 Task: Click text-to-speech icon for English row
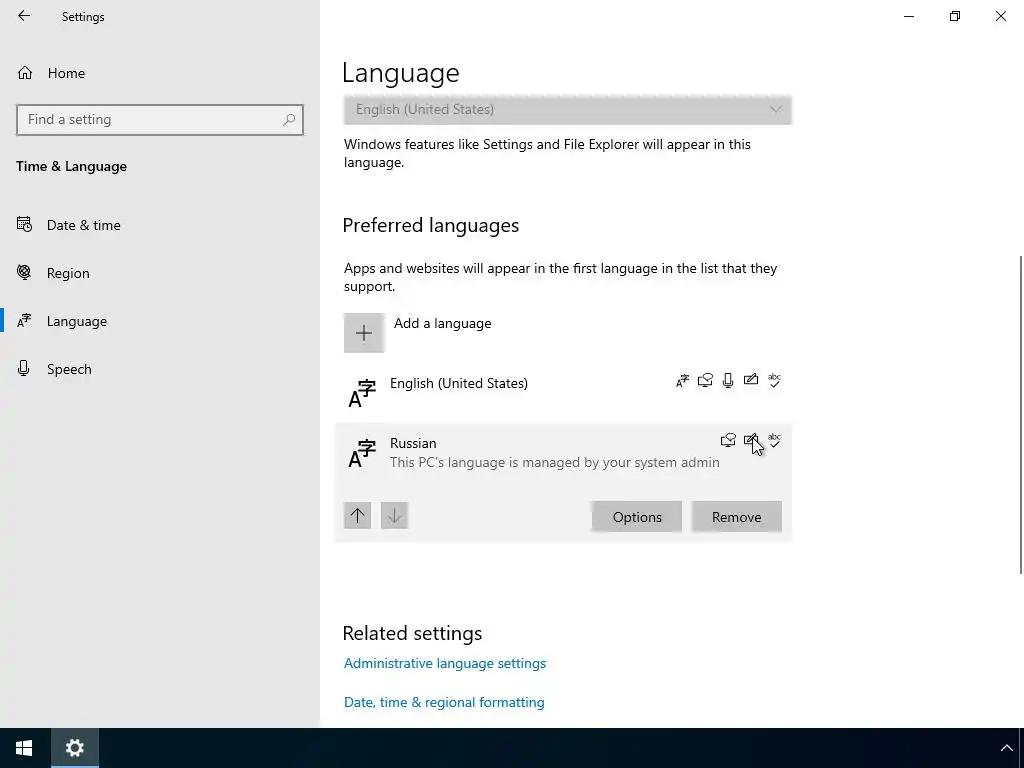705,380
